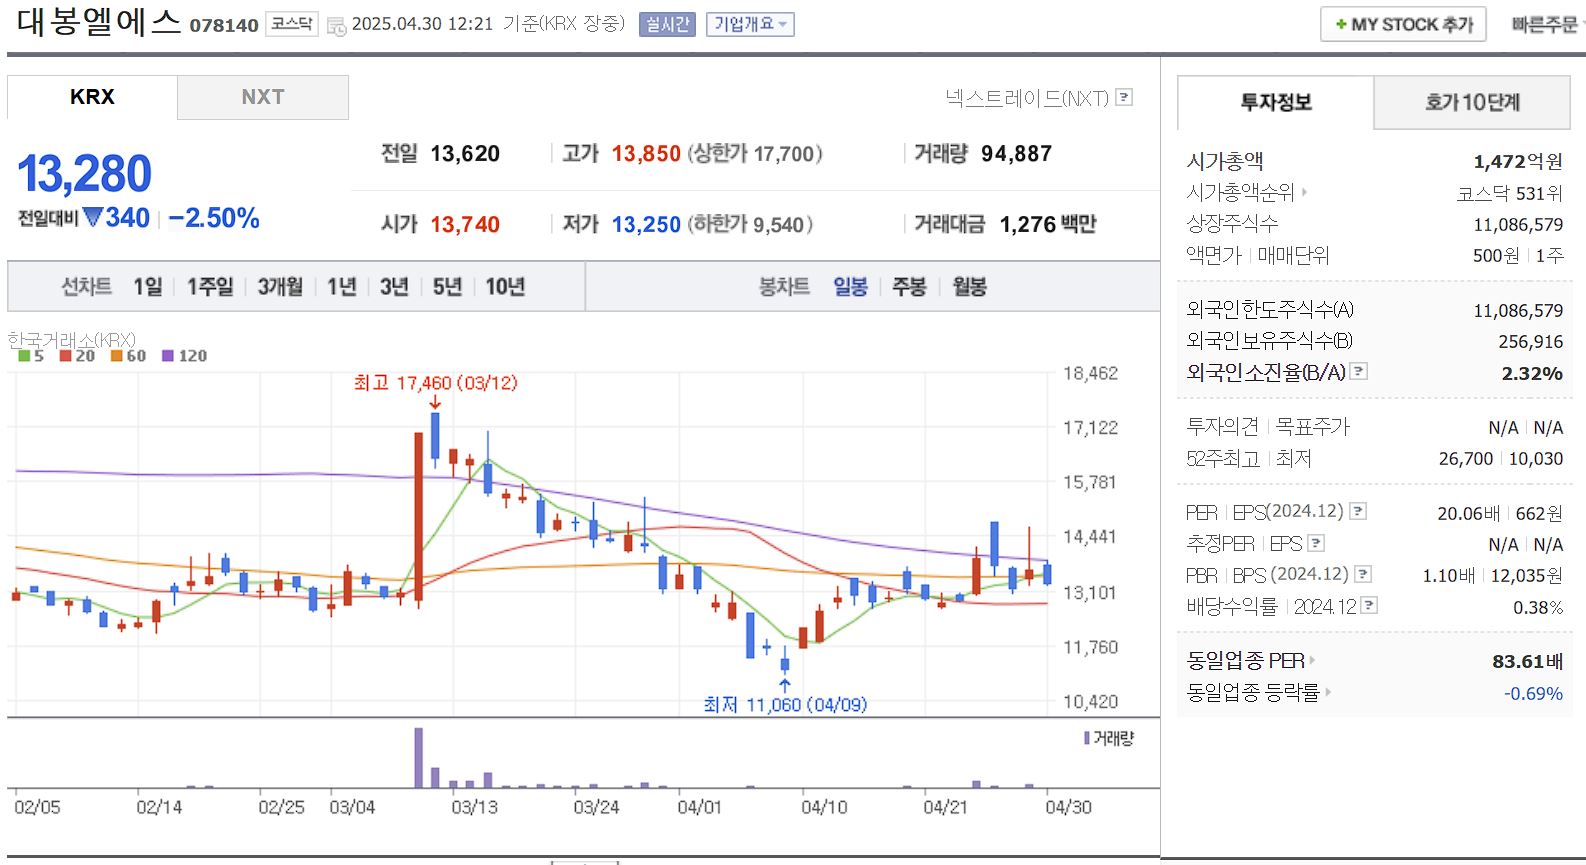1586x865 pixels.
Task: Click the 저가 value 13,250
Action: coord(646,225)
